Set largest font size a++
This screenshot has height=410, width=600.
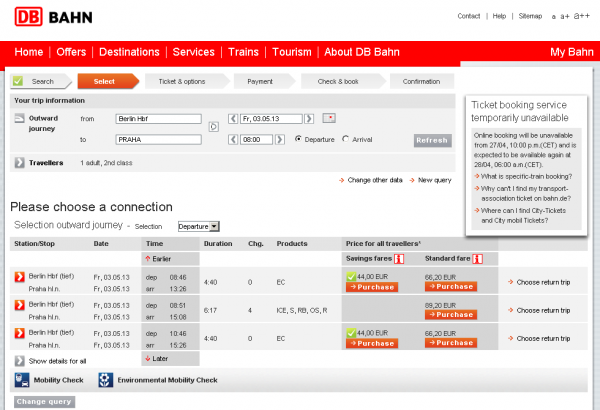582,16
